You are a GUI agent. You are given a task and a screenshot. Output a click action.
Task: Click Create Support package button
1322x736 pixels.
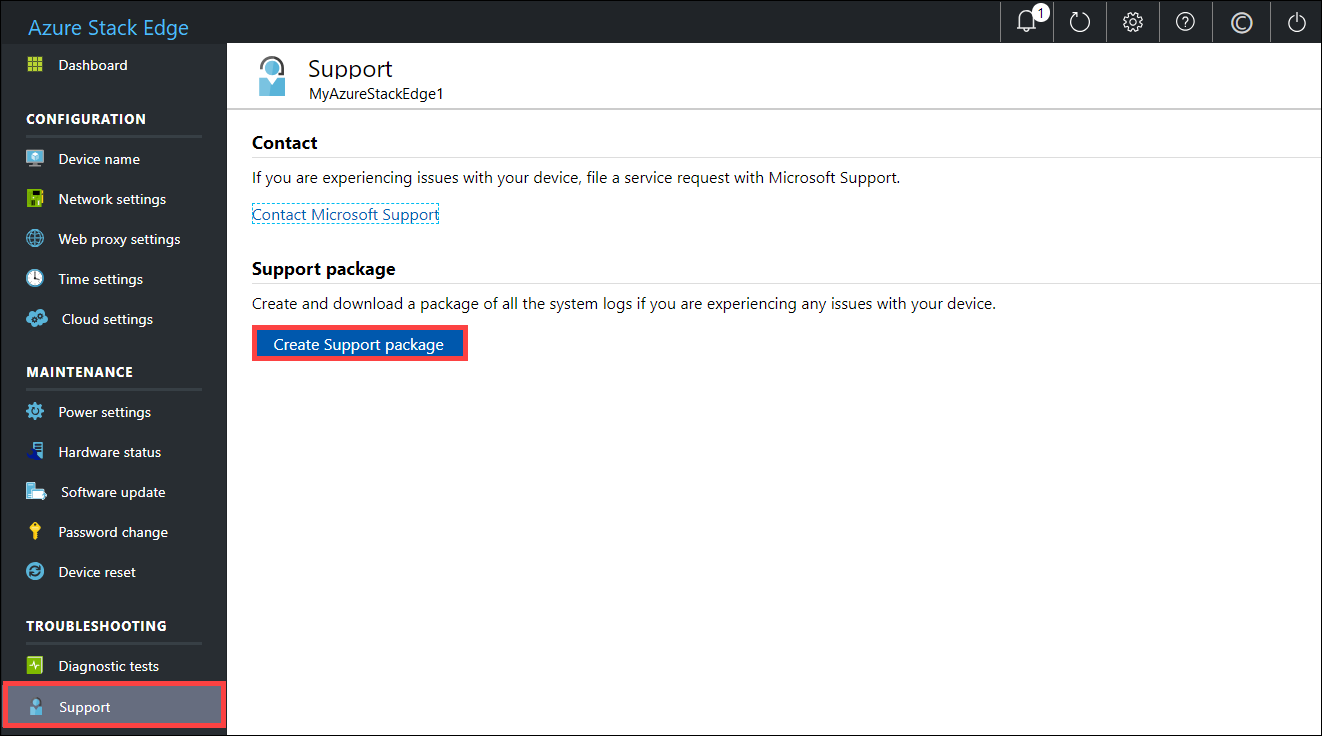[359, 344]
